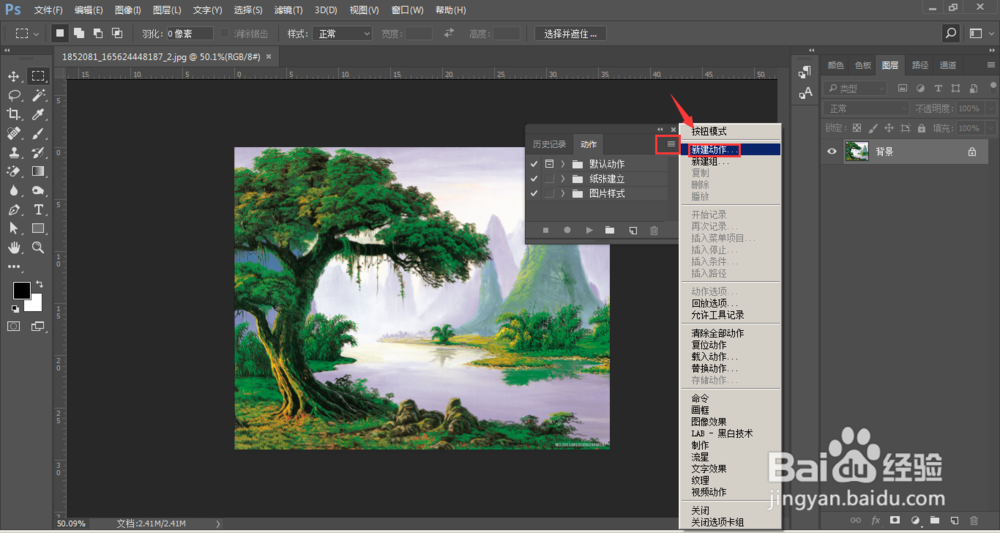This screenshot has width=1000, height=533.
Task: Select the Eraser tool
Action: coord(13,172)
